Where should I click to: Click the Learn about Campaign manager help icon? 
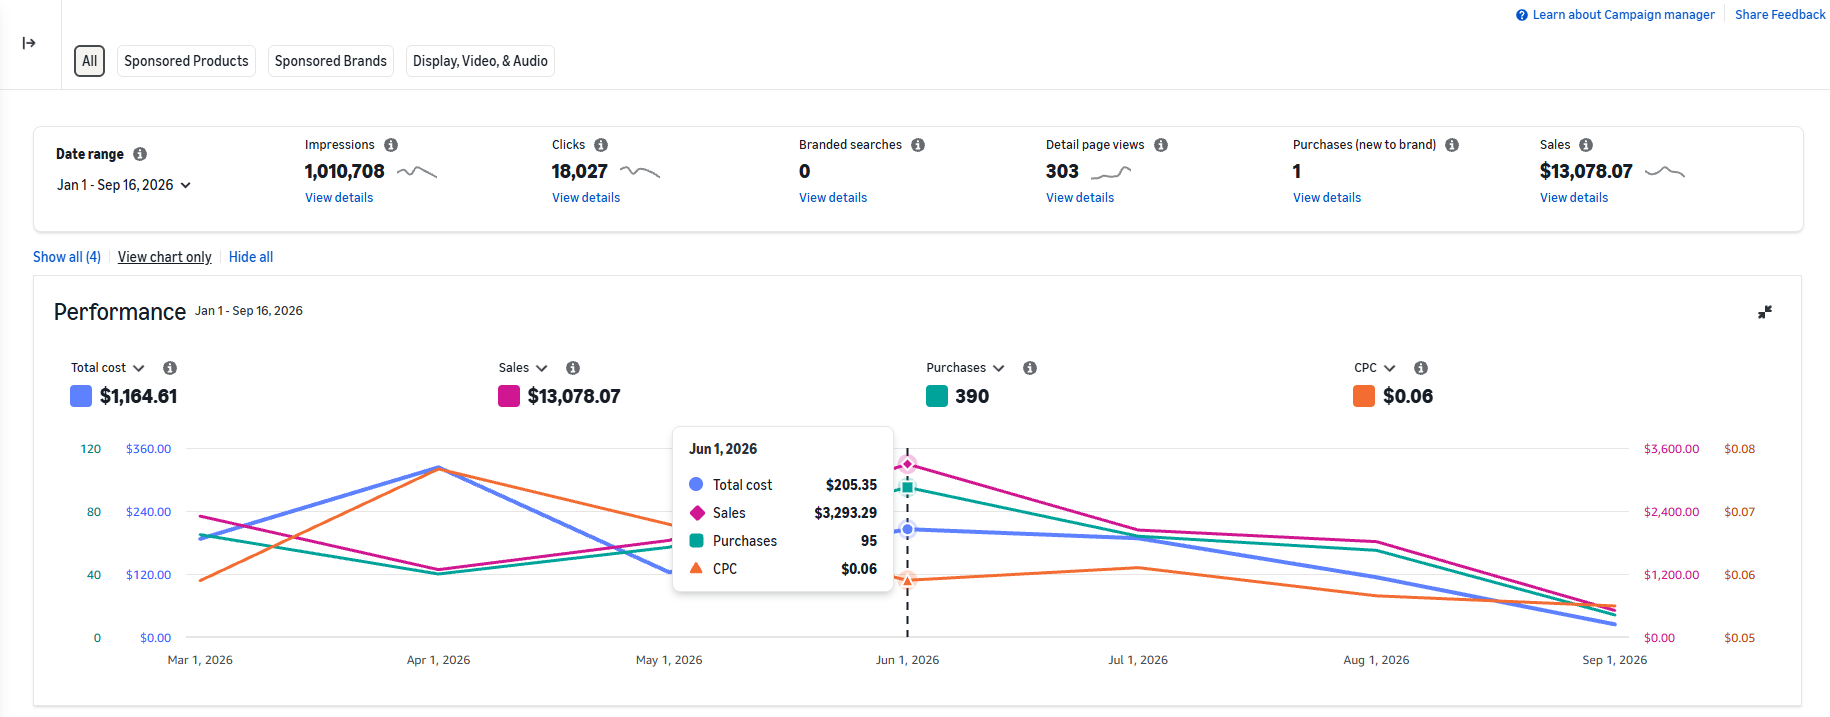(1522, 15)
